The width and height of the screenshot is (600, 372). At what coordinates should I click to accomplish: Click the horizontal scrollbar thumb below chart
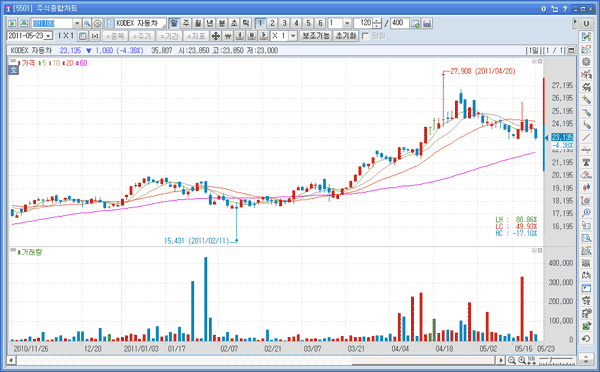[423, 360]
